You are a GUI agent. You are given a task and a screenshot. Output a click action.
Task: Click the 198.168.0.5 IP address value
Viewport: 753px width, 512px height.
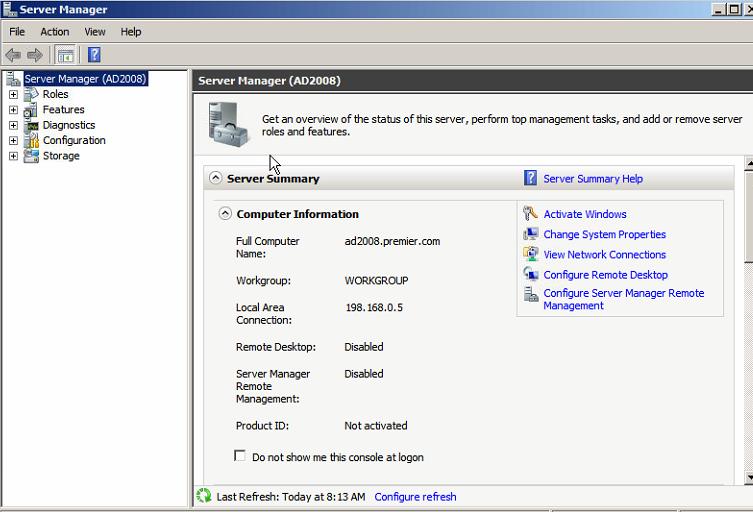[x=374, y=307]
